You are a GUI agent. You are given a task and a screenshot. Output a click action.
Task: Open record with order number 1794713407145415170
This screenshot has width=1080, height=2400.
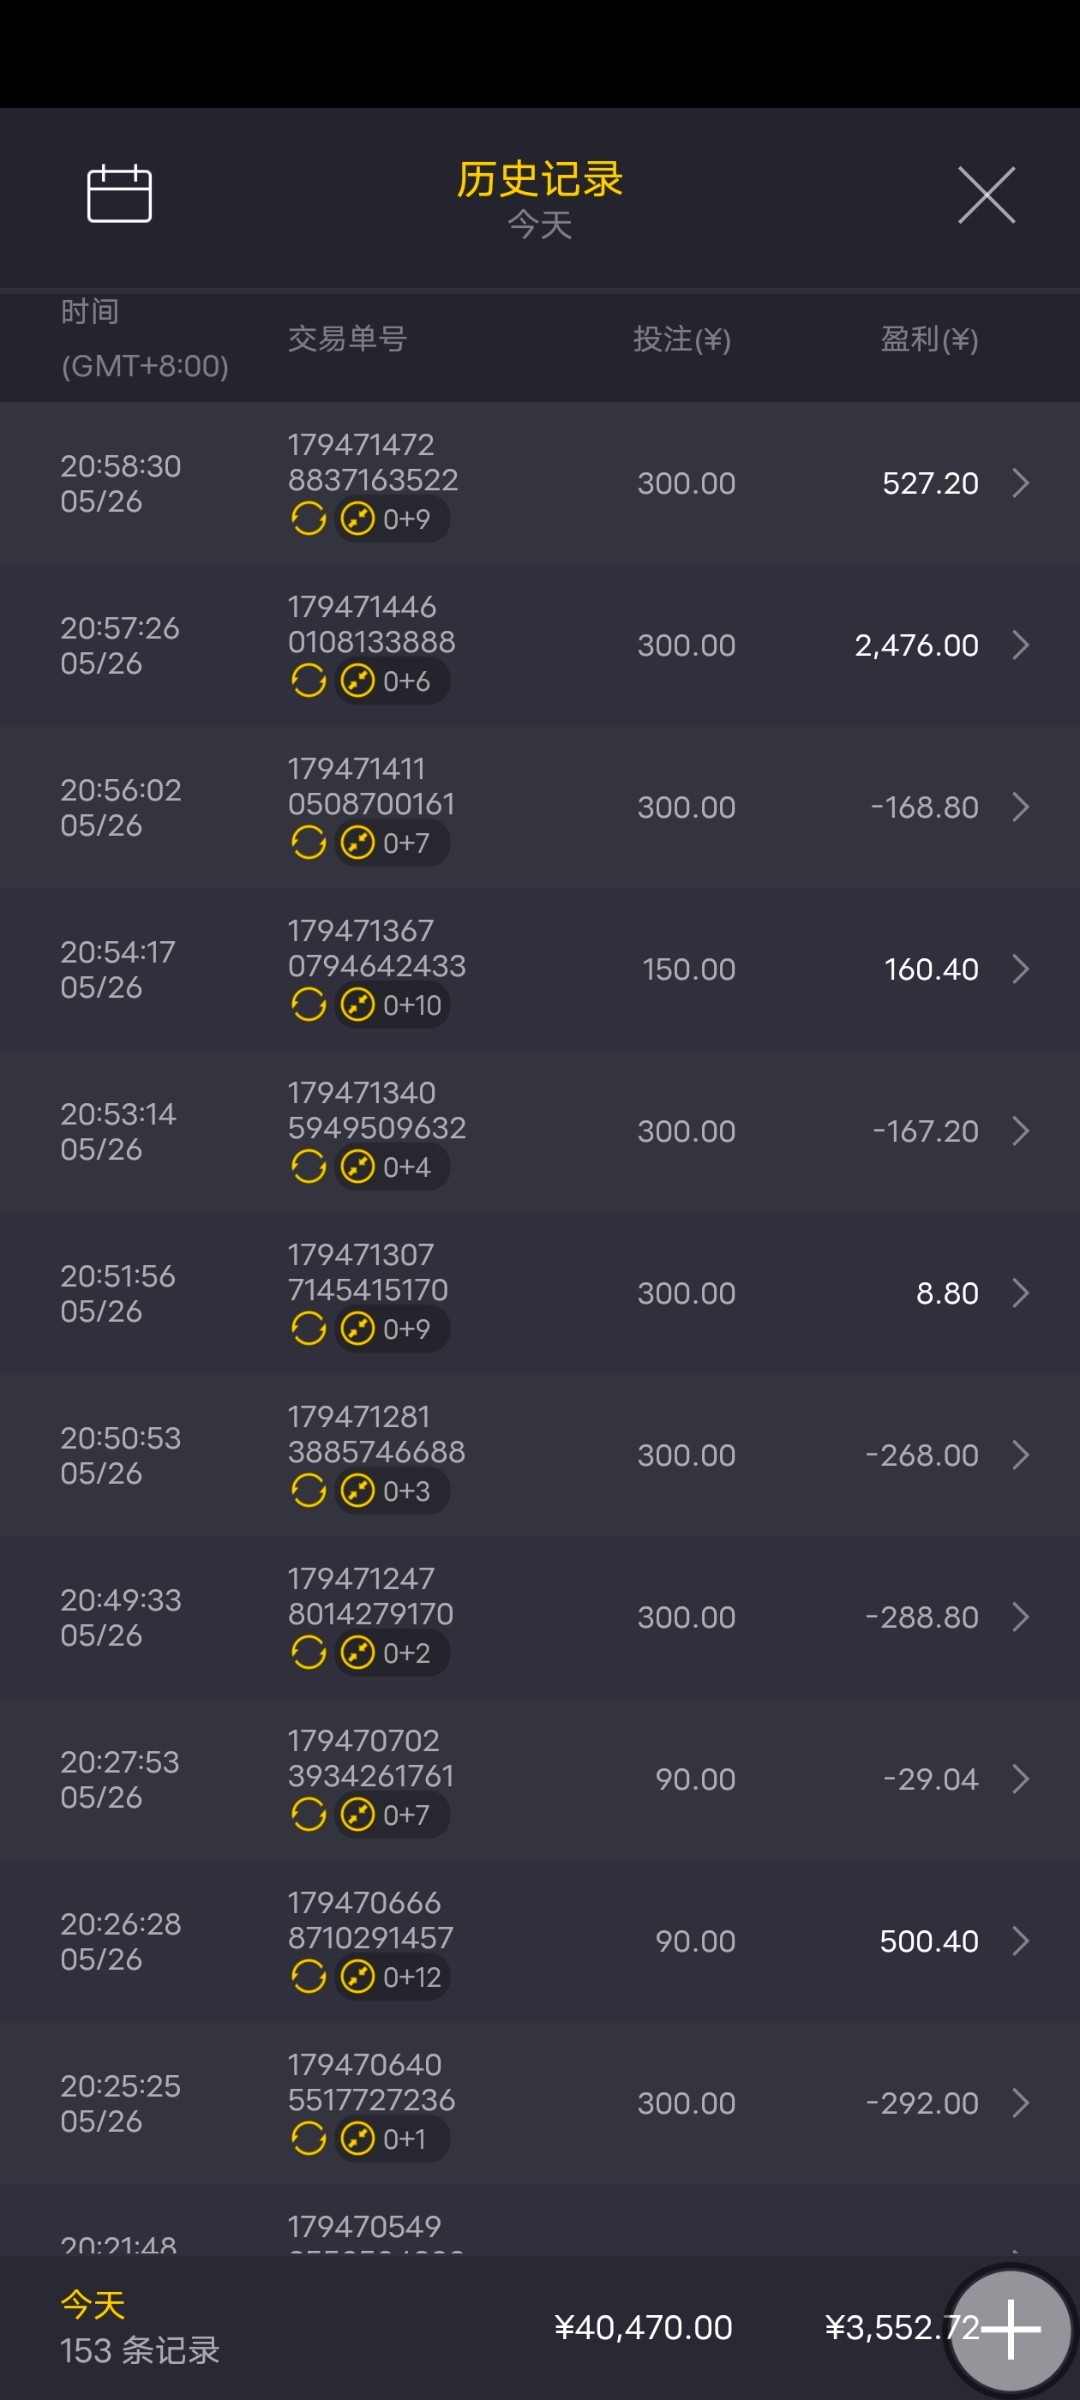[368, 1273]
